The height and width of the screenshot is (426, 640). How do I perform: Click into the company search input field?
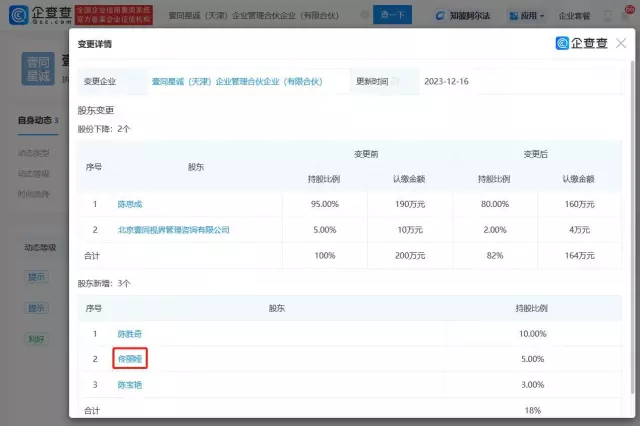270,17
